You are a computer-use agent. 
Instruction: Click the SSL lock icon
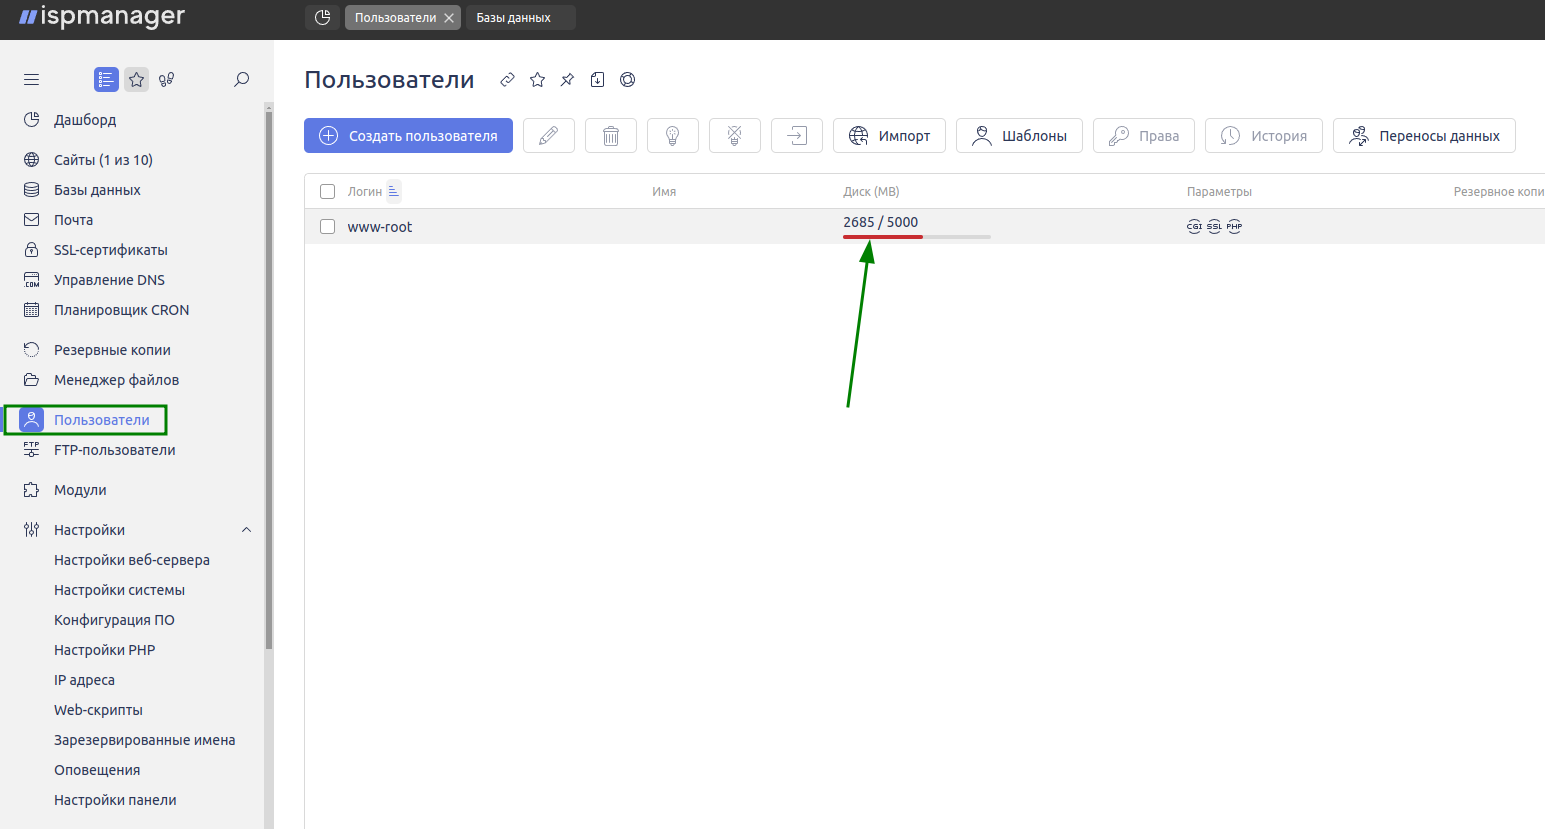[32, 250]
